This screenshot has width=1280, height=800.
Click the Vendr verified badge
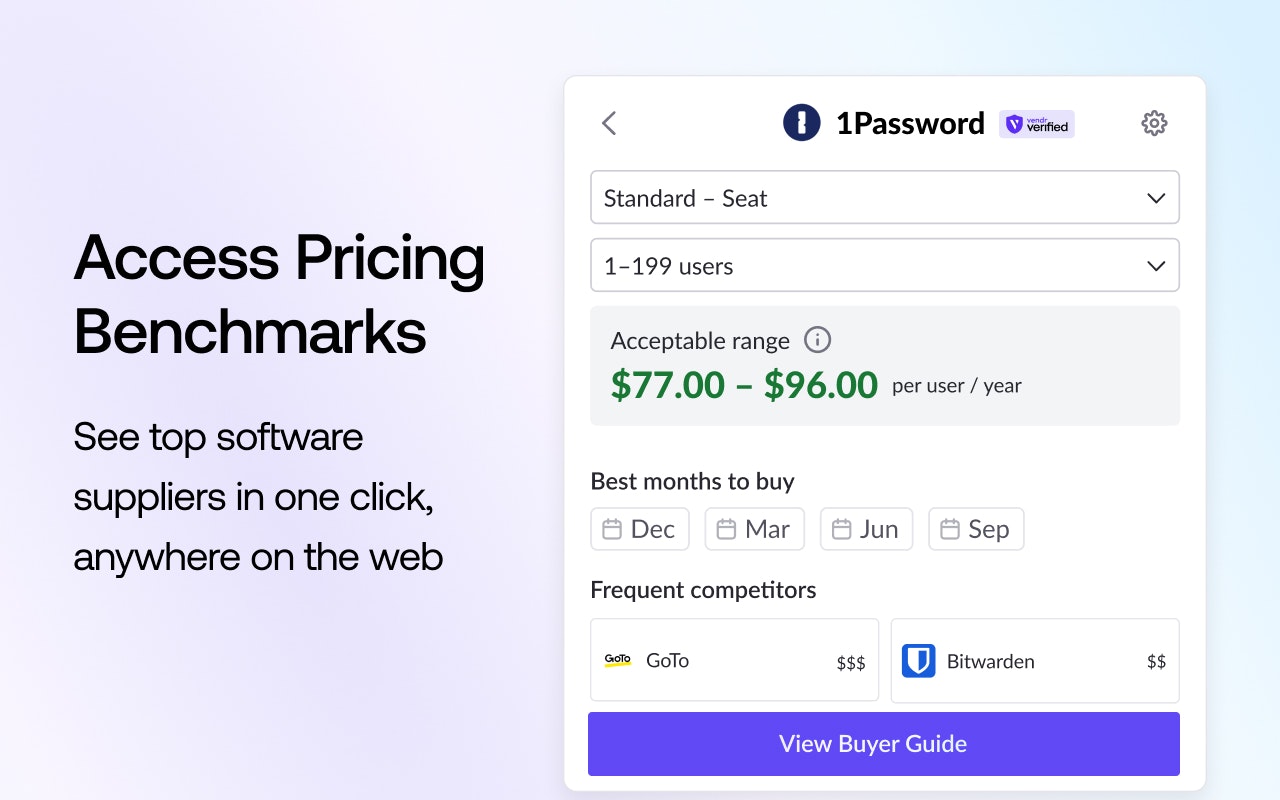pos(1036,124)
